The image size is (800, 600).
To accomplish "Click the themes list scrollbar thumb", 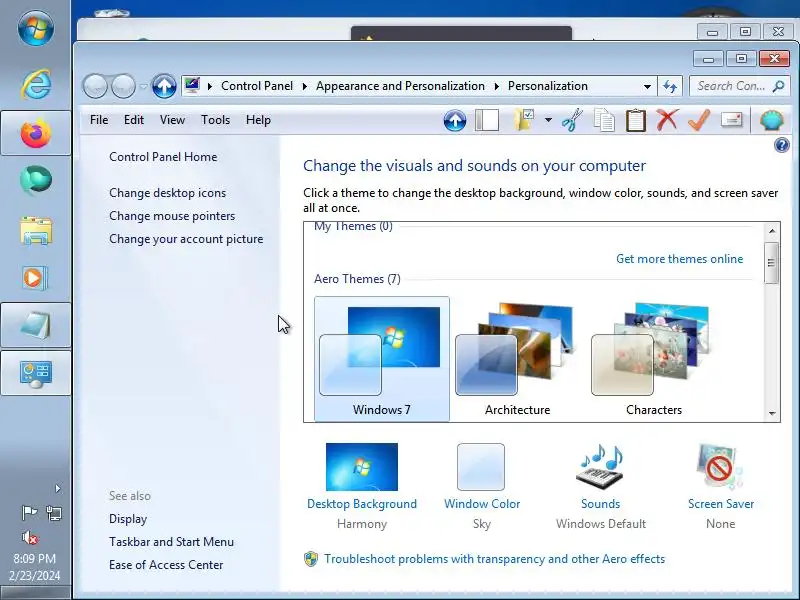I will 771,263.
